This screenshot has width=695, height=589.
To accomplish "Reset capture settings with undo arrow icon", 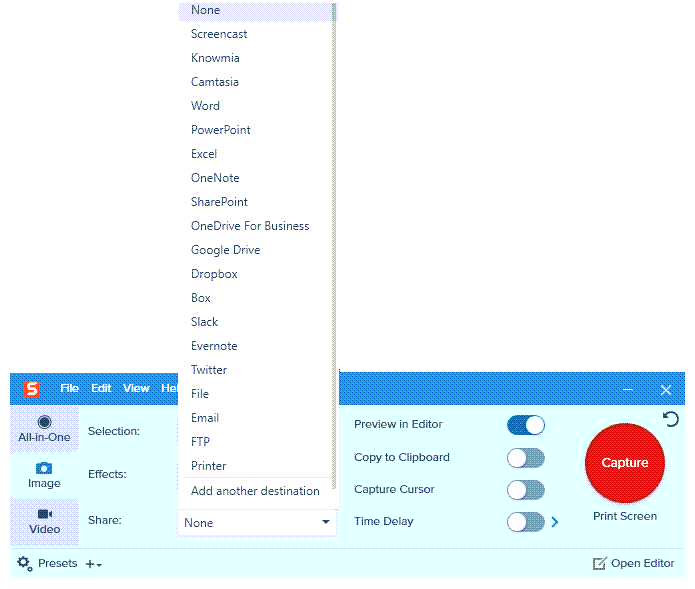I will [x=671, y=419].
